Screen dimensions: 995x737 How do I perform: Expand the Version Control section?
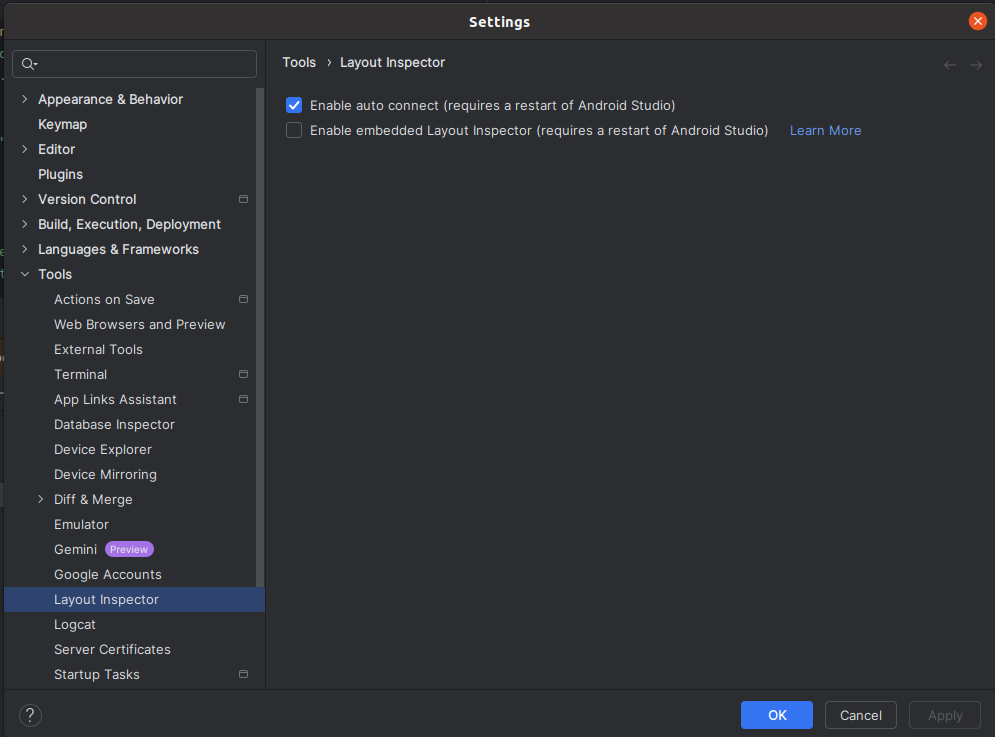point(25,199)
